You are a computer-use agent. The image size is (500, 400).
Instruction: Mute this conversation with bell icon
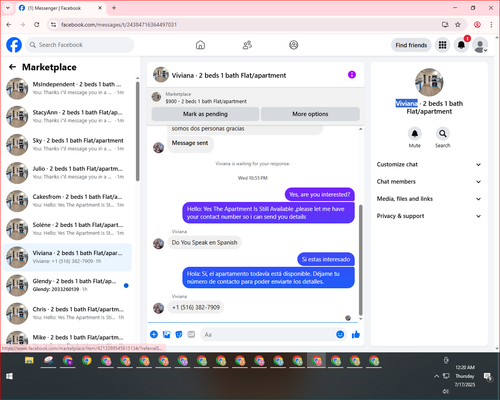[x=415, y=134]
